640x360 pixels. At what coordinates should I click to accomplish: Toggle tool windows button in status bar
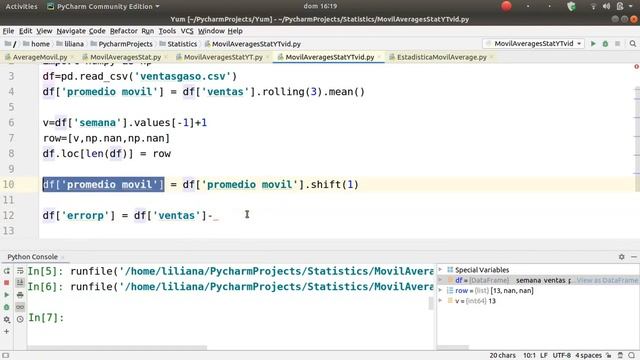(6, 356)
